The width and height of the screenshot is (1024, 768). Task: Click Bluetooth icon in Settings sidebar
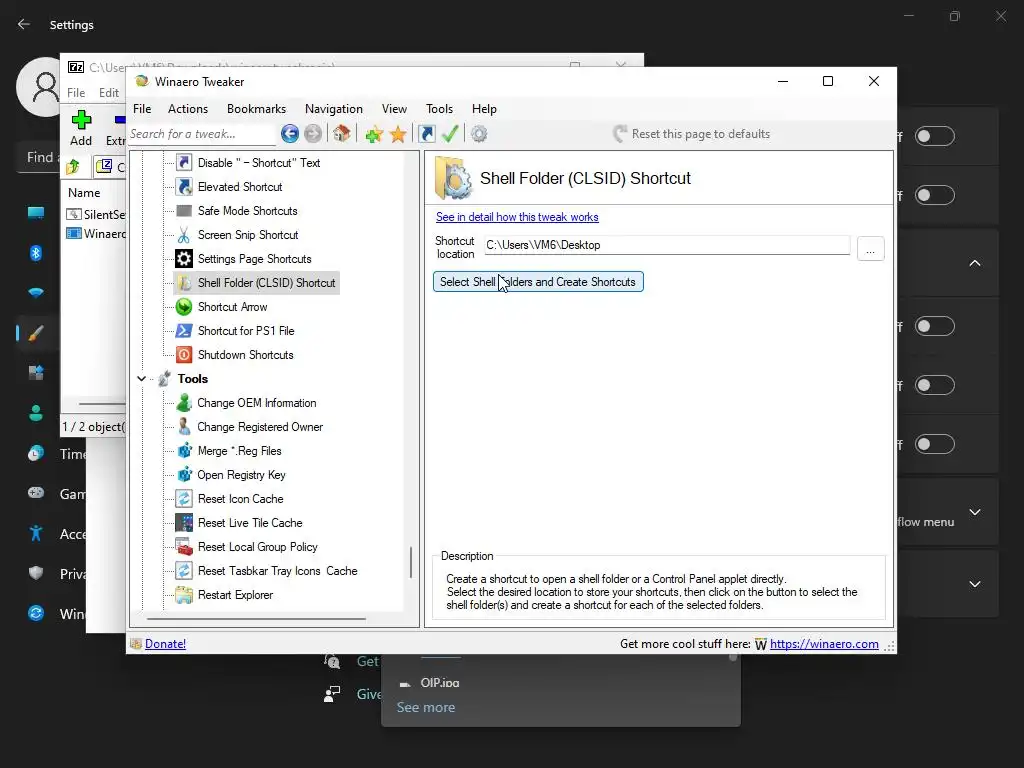36,253
